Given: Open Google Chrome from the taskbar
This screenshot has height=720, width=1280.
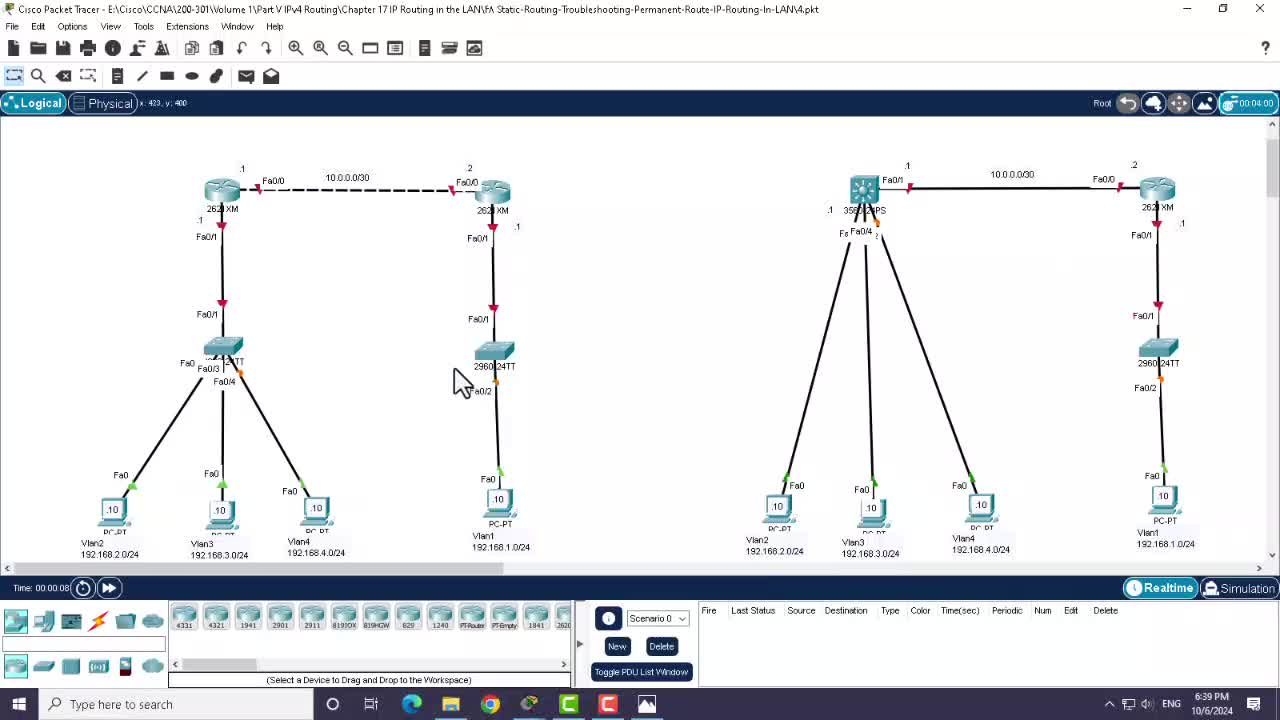Looking at the screenshot, I should click(490, 704).
